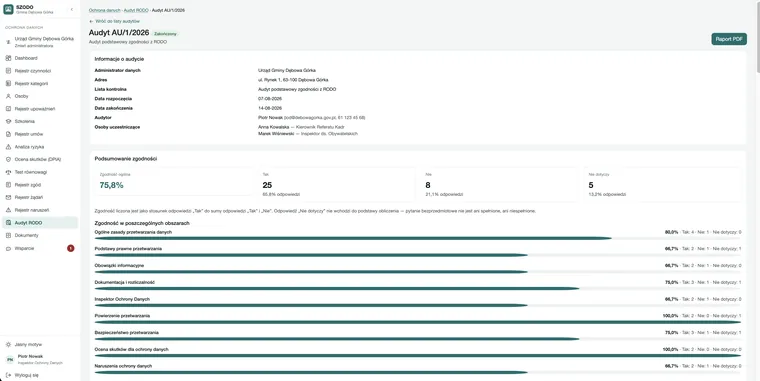Click the Piotr Nowak profile name

tap(31, 356)
